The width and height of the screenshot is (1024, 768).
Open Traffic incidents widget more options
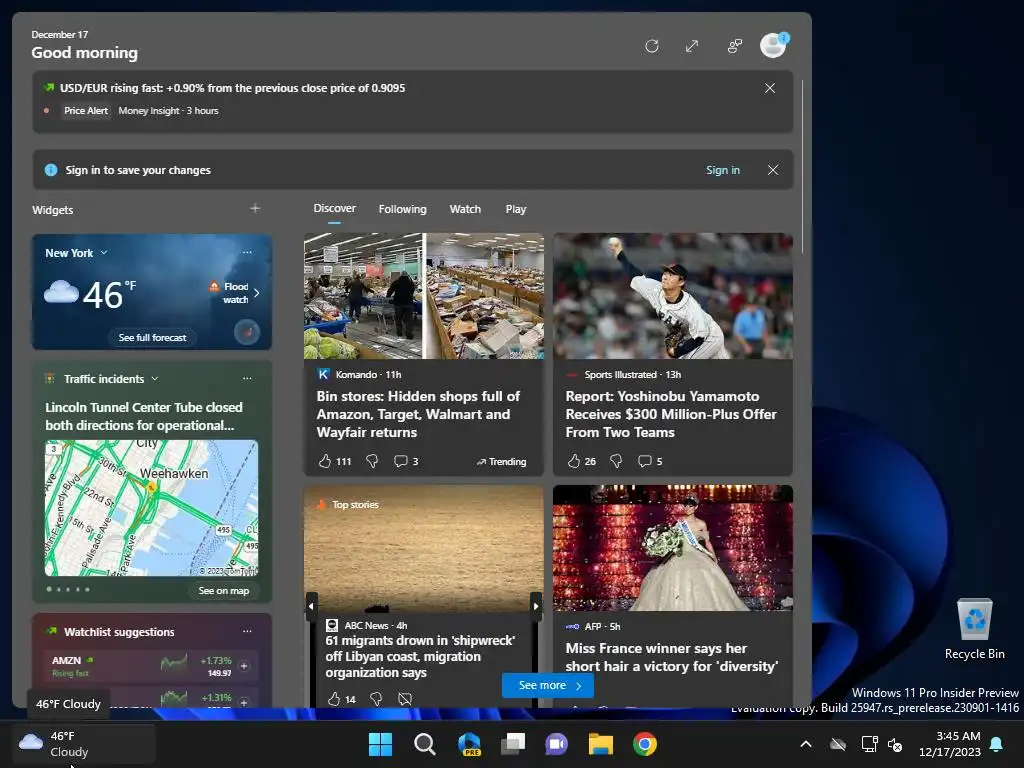click(248, 378)
